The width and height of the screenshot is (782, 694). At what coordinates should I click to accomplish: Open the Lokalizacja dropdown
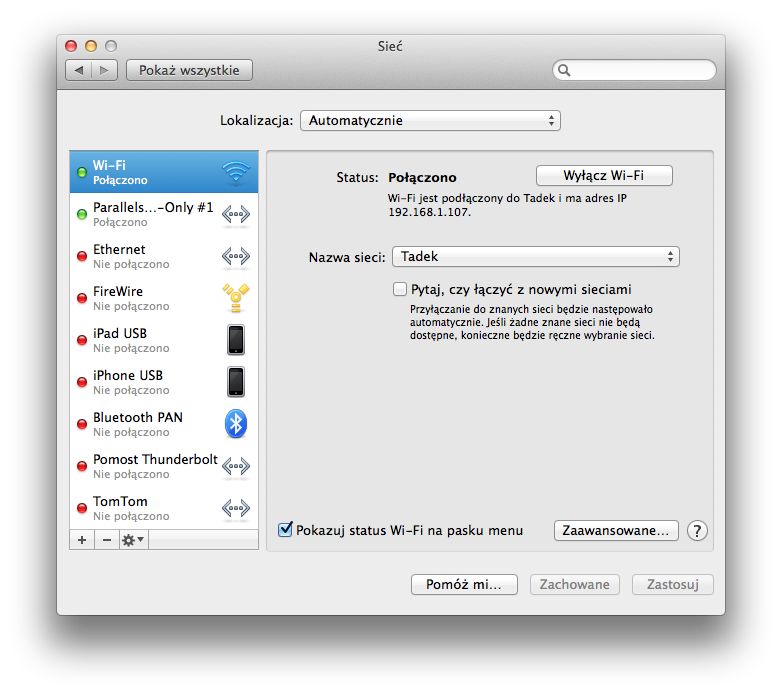point(430,121)
